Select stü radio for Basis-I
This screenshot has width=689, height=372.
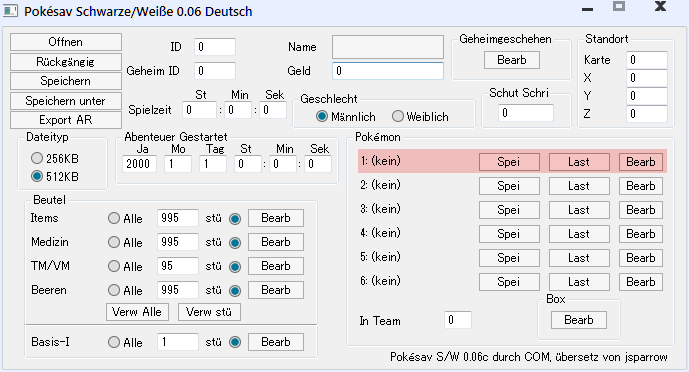[235, 342]
